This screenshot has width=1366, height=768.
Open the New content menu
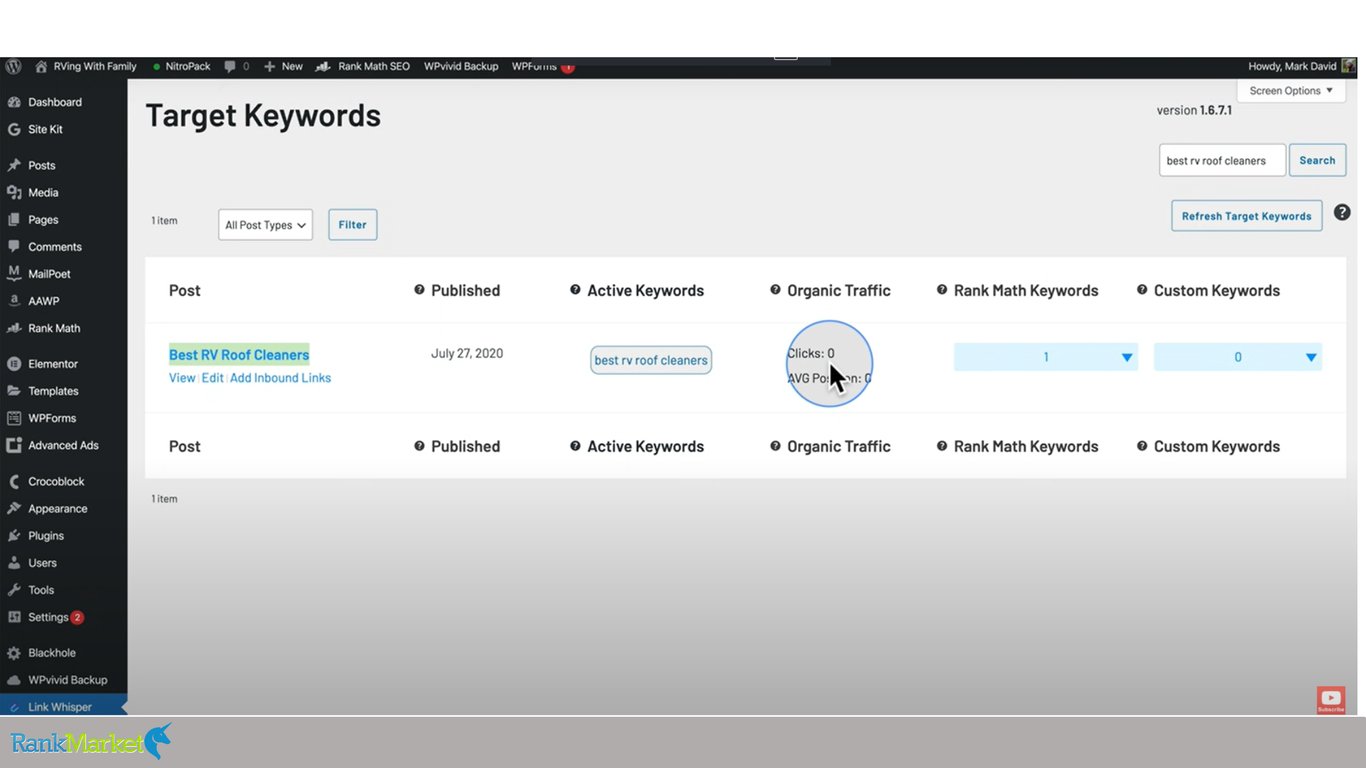coord(283,67)
